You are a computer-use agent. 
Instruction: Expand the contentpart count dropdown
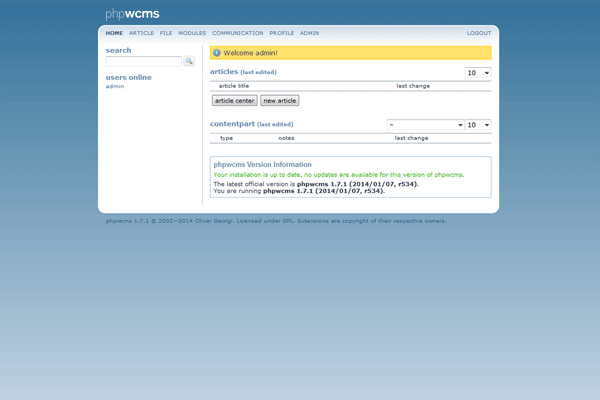point(478,125)
